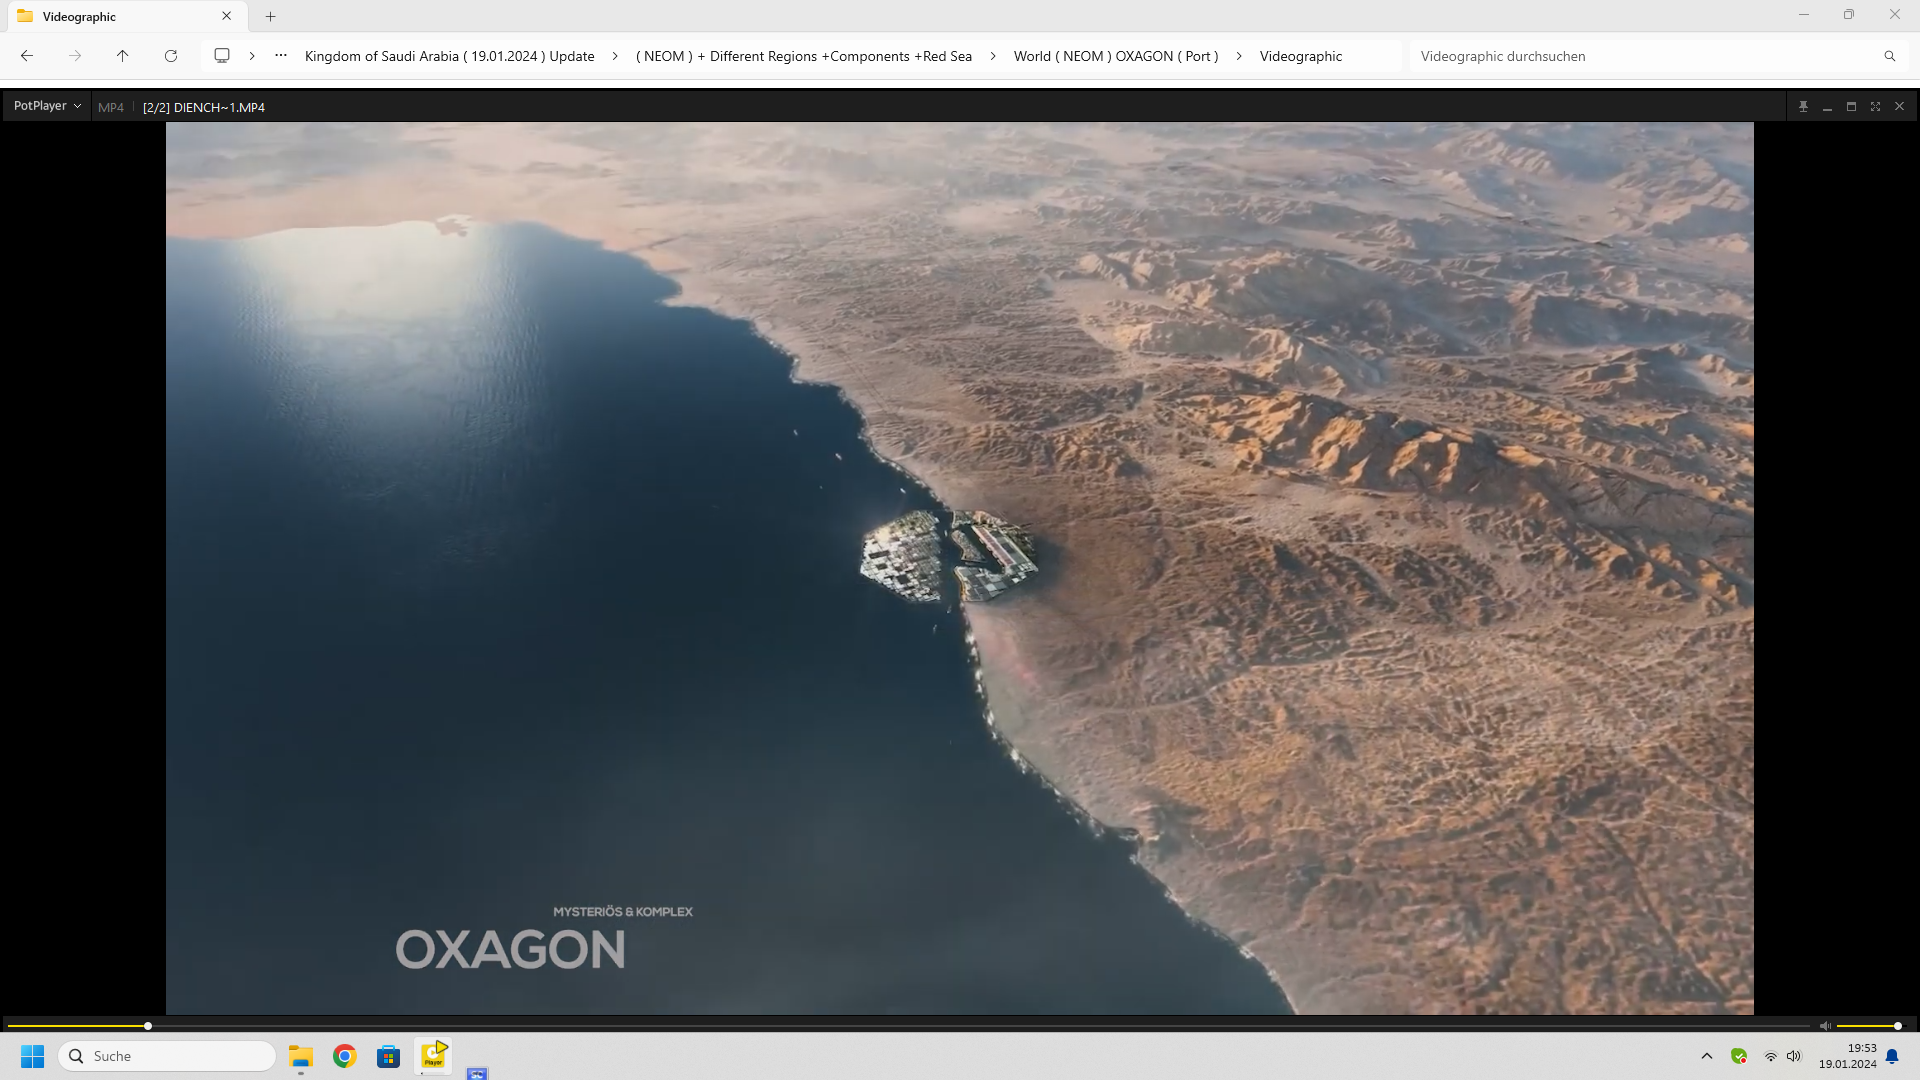Maximize the PotPlayer window
This screenshot has width=1920, height=1080.
1851,106
